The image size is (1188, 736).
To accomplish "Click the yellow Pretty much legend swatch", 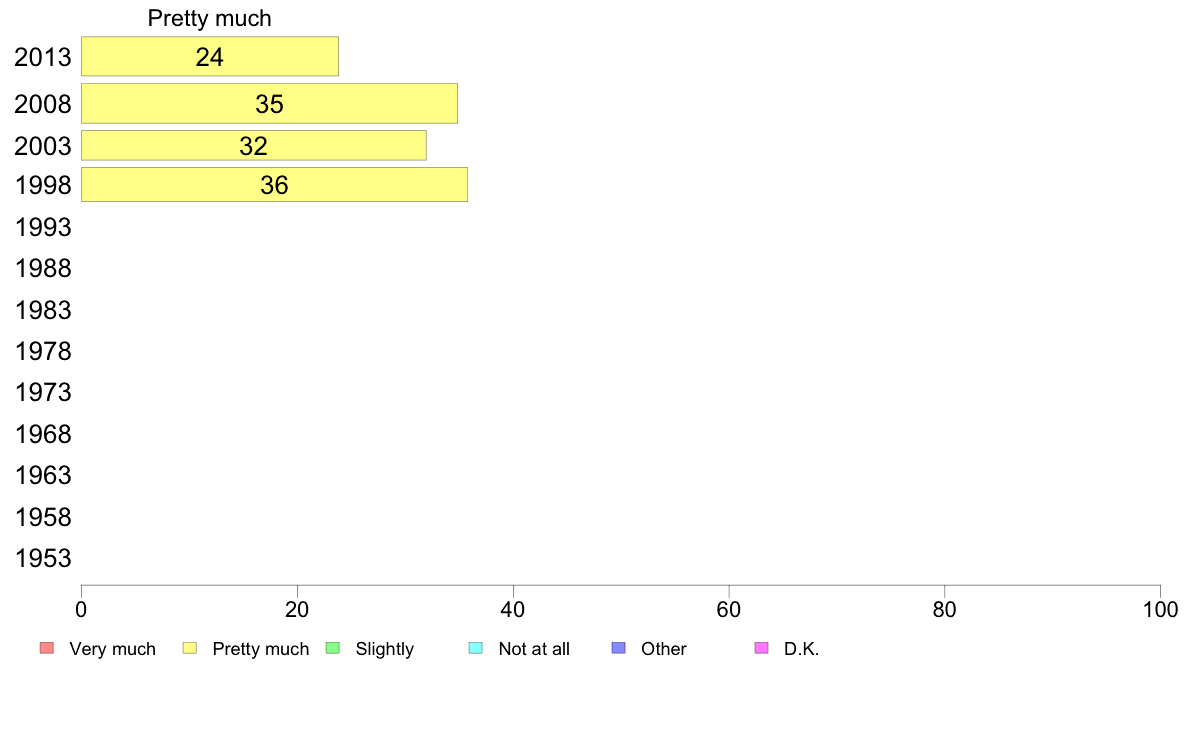I will pos(190,648).
